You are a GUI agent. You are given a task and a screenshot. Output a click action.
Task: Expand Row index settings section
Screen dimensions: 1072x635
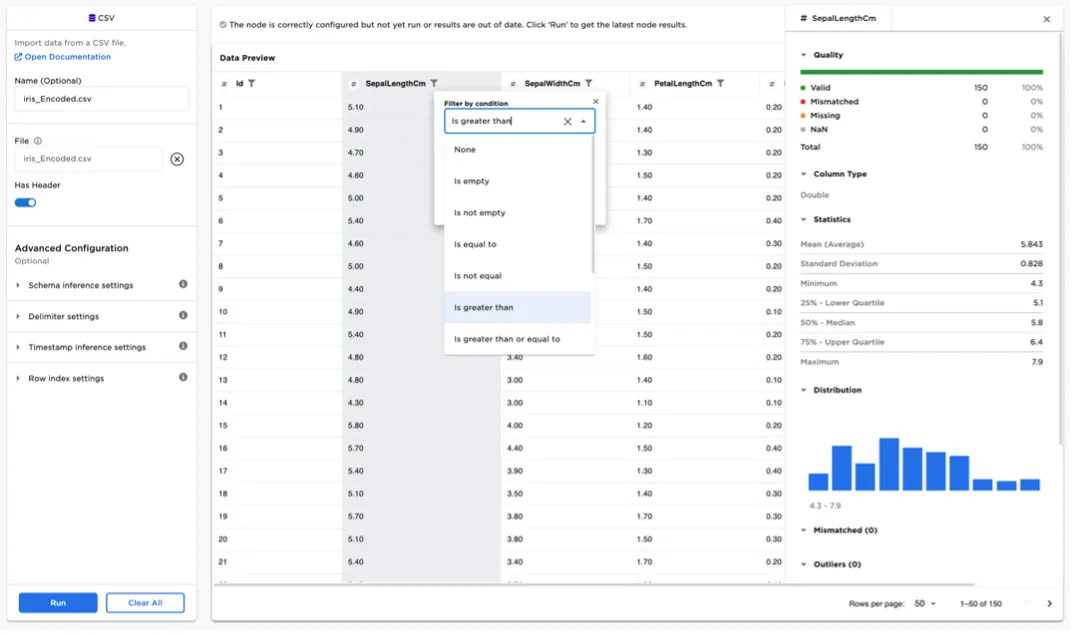[x=66, y=379]
